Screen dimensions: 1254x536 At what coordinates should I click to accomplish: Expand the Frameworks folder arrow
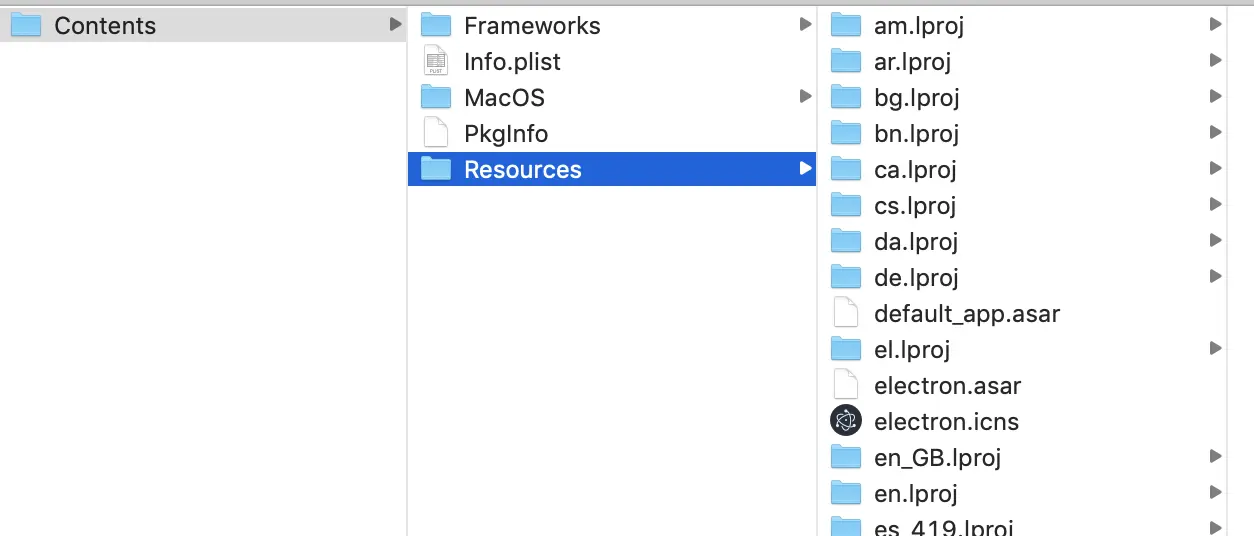tap(805, 25)
